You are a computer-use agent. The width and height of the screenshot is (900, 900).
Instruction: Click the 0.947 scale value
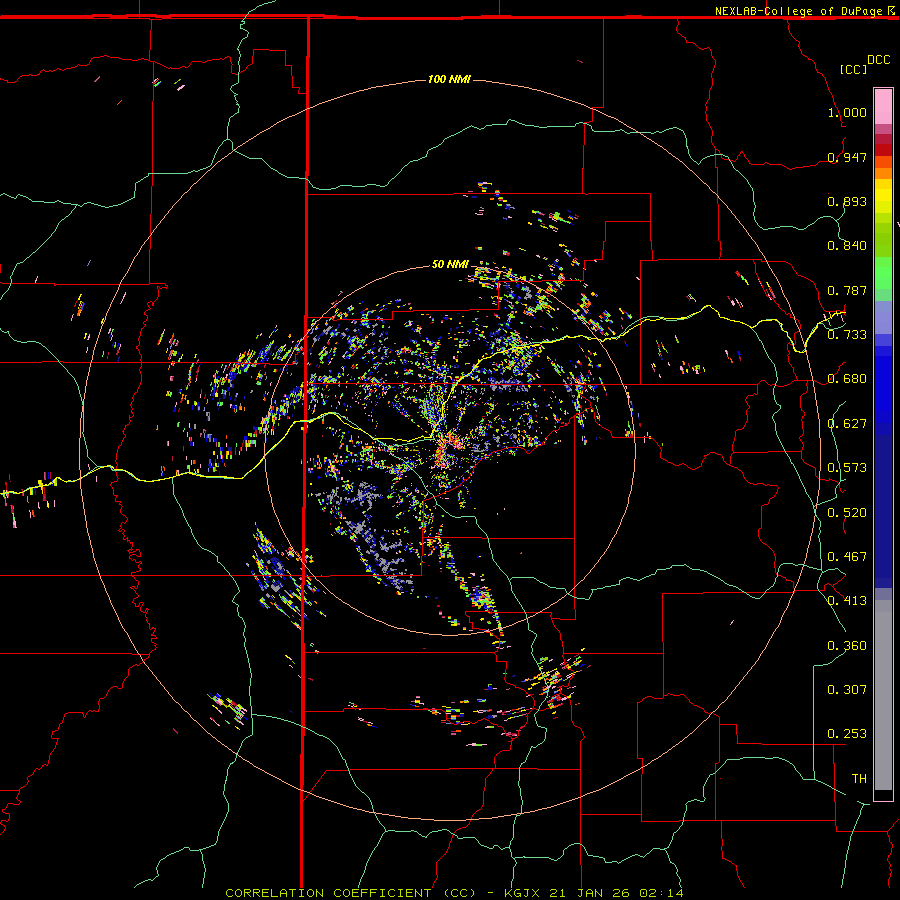[847, 157]
